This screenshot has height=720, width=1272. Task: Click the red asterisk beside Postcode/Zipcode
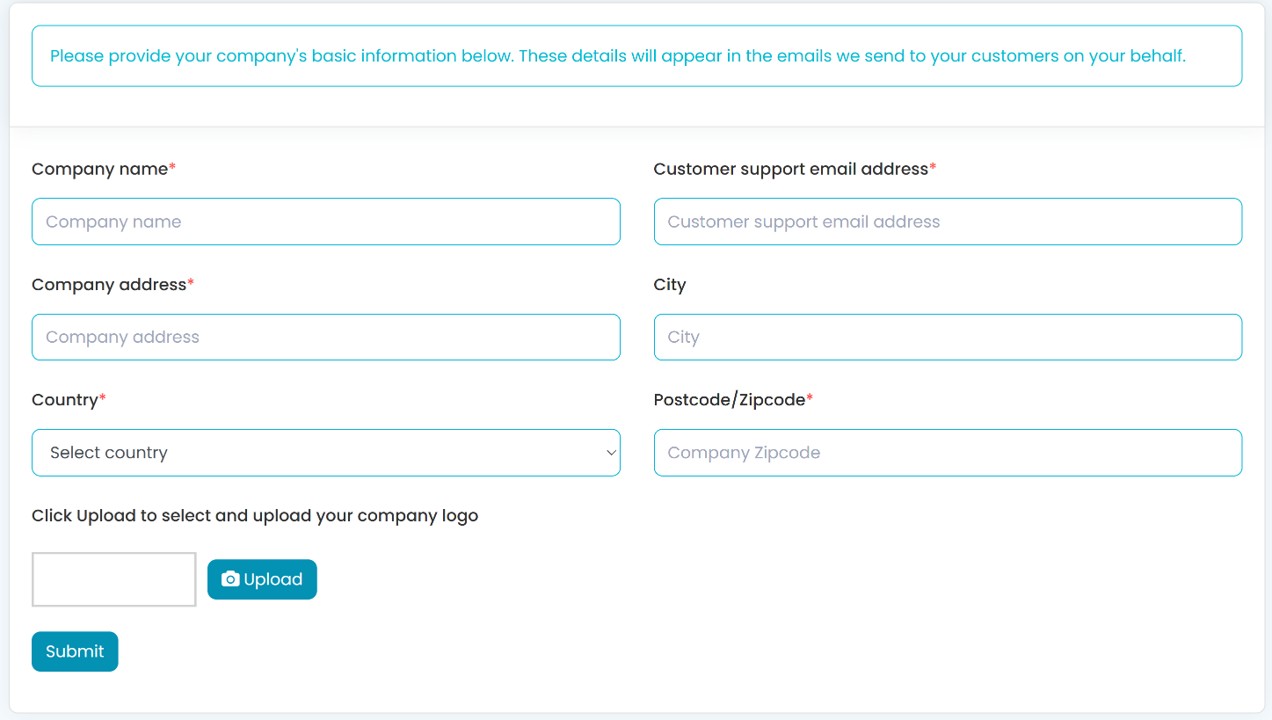810,399
